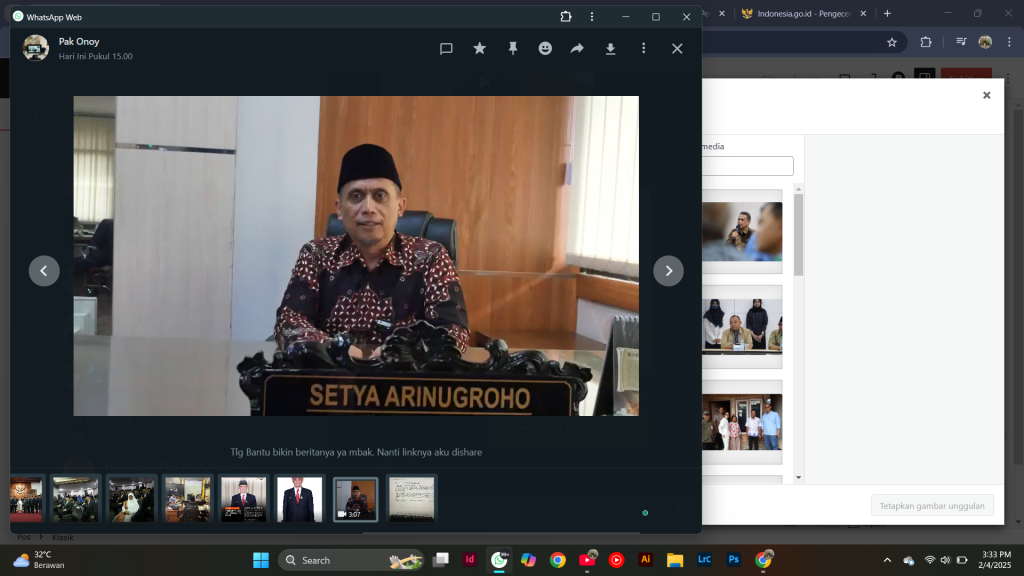The image size is (1024, 576).
Task: Select the 3:07 video thumbnail
Action: coord(355,500)
